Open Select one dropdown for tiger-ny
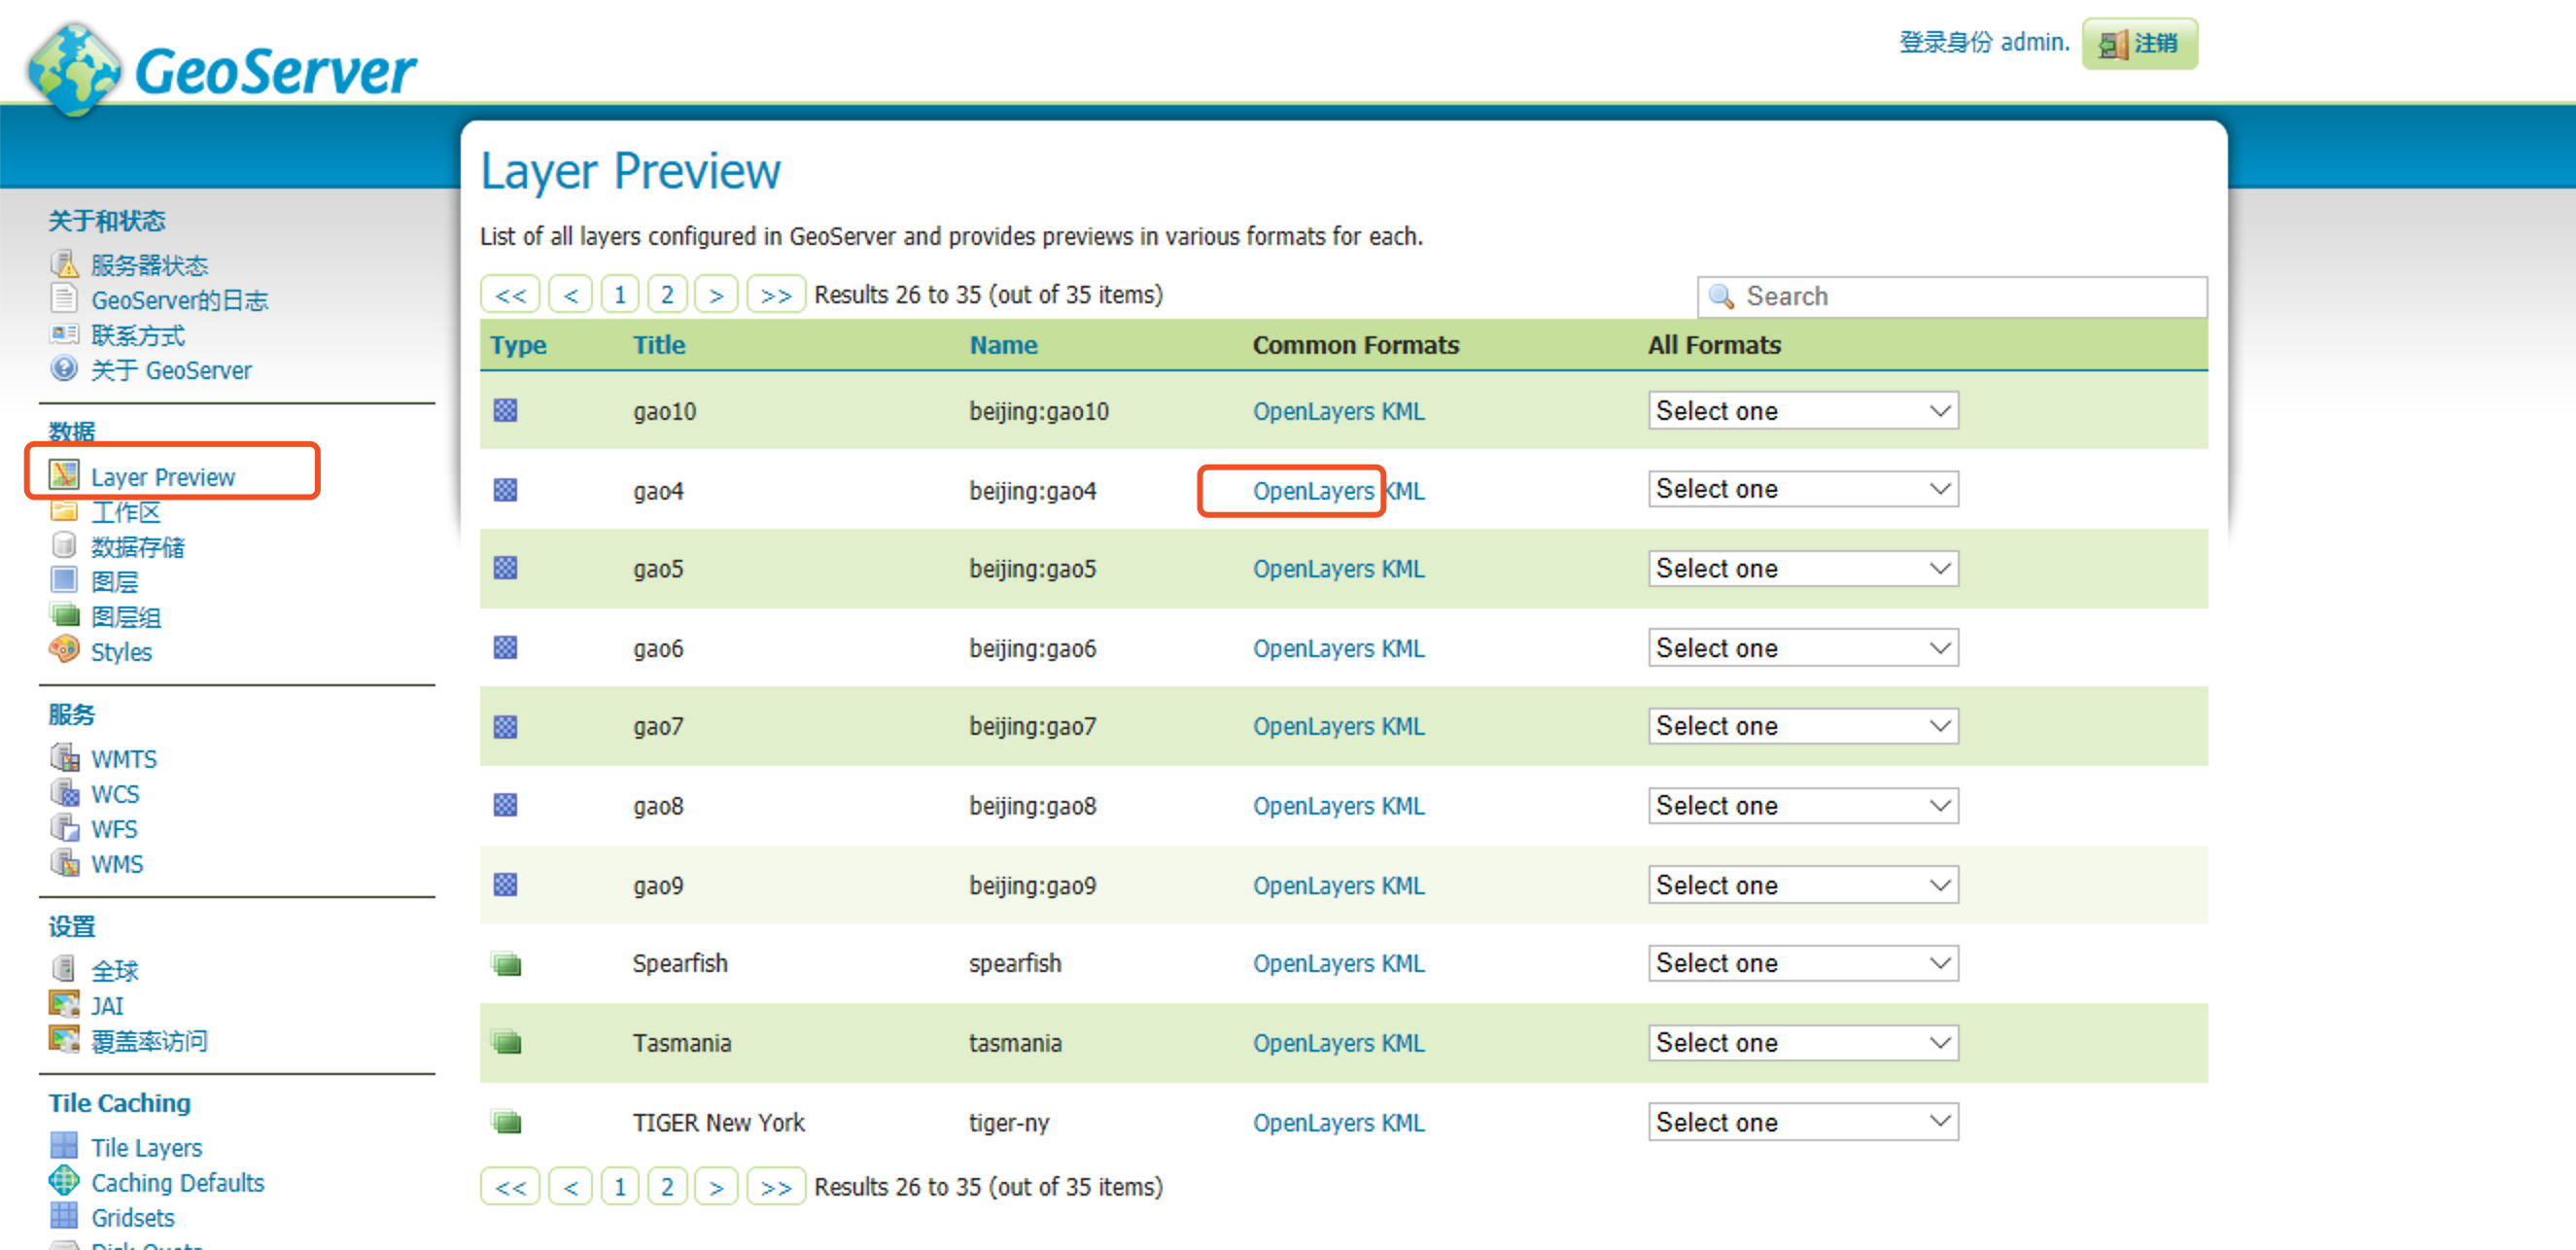 [1802, 1122]
